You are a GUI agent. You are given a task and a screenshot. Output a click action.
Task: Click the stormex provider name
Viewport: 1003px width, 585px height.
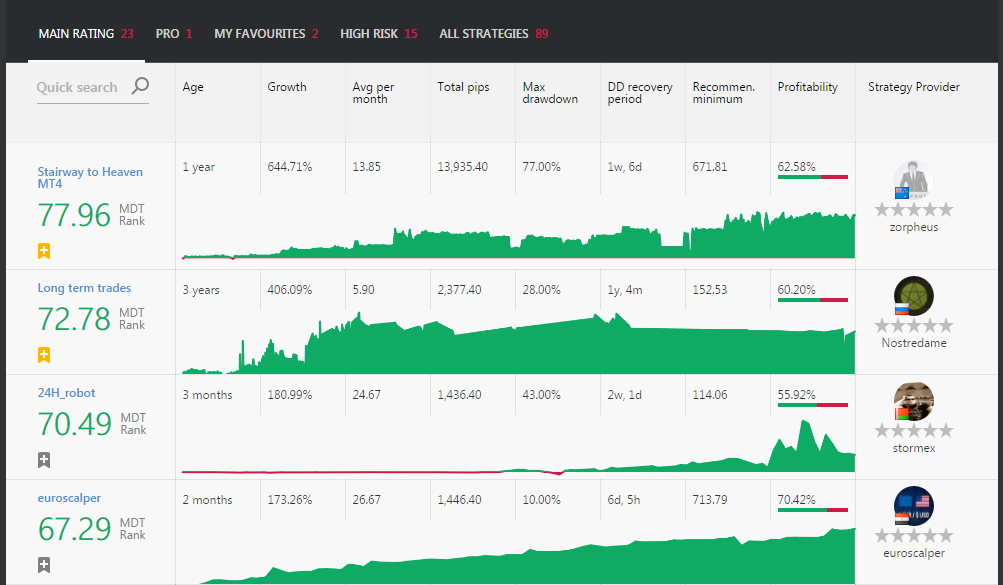coord(913,448)
